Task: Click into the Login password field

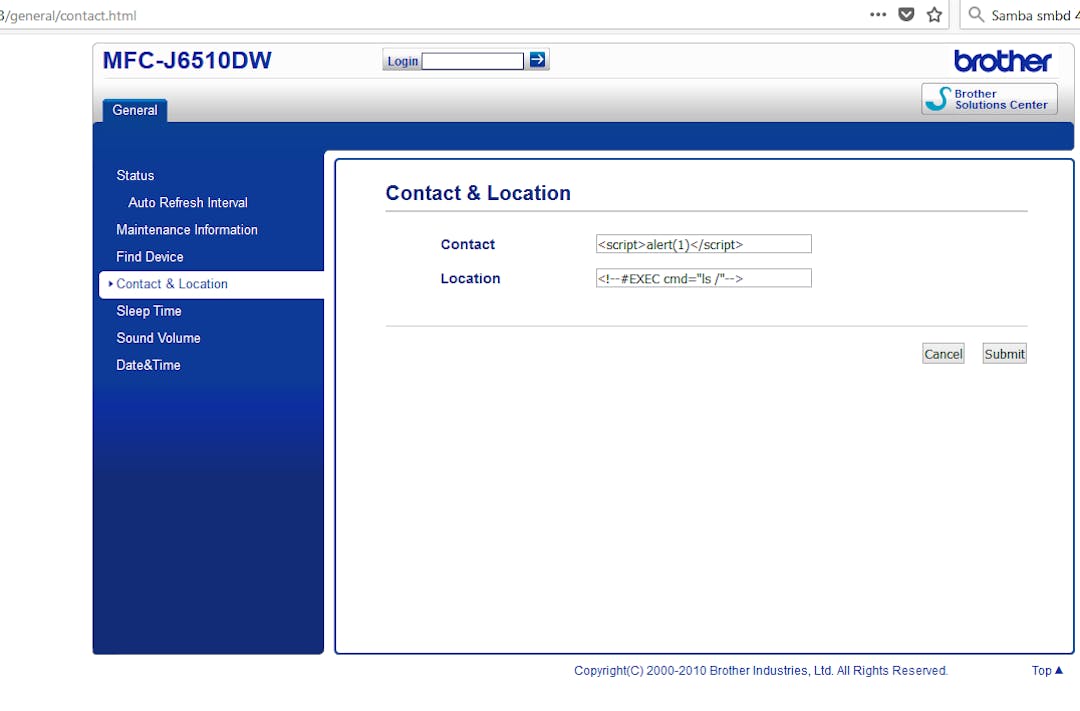Action: (472, 61)
